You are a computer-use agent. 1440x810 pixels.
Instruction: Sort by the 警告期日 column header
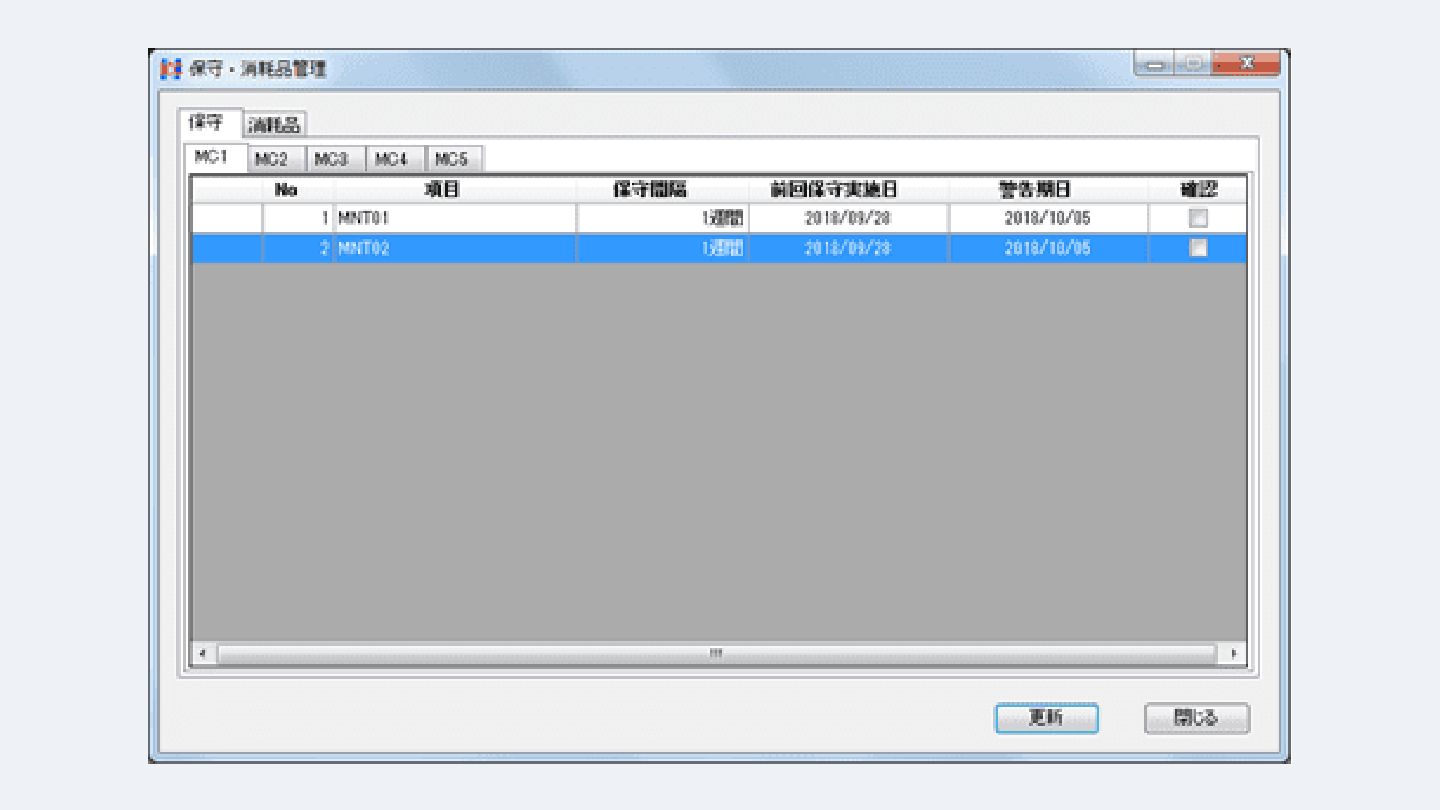(1047, 189)
